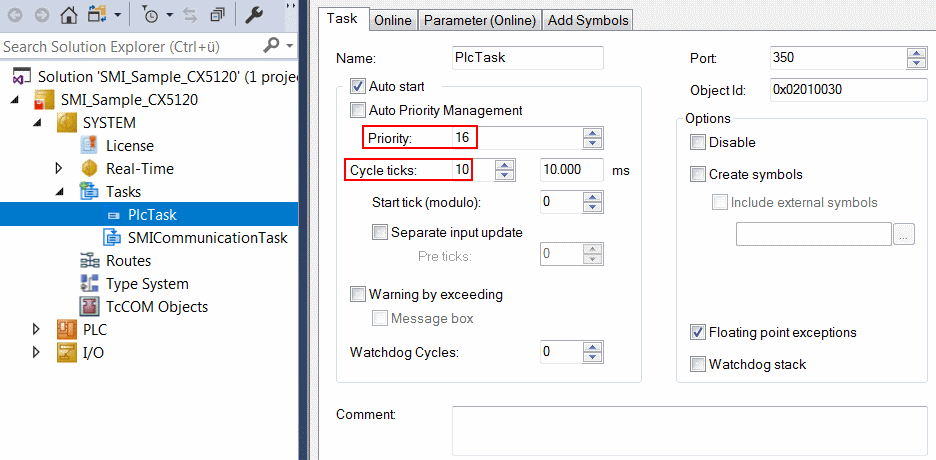Image resolution: width=936 pixels, height=460 pixels.
Task: Click the Home icon in Solution Explorer toolbar
Action: coord(69,15)
